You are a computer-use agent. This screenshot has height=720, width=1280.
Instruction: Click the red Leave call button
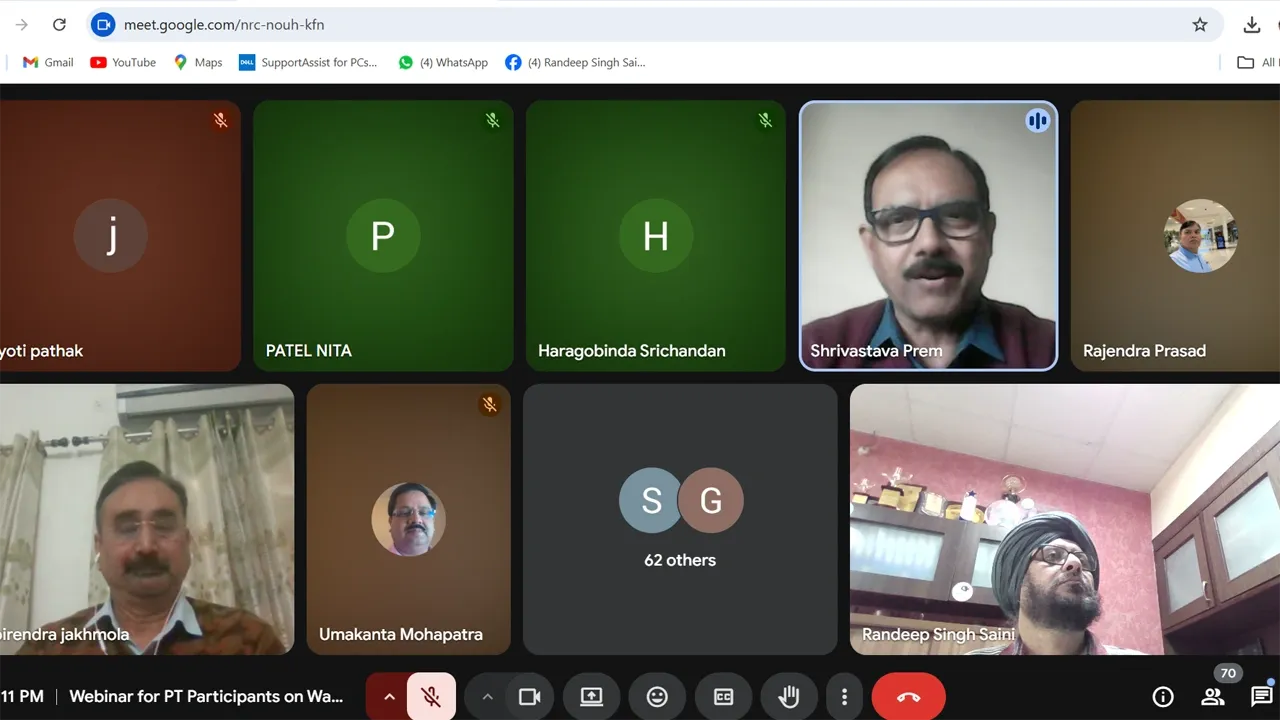click(x=908, y=697)
